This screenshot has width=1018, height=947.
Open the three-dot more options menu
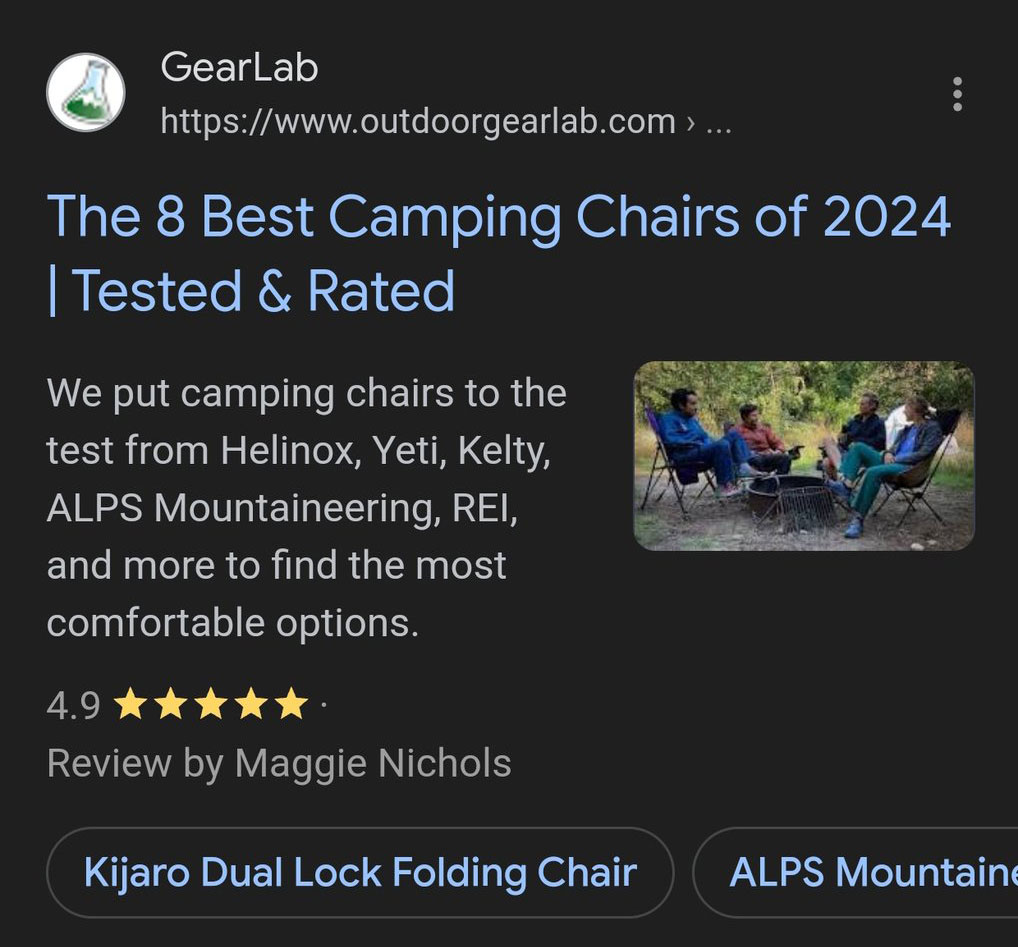coord(957,94)
